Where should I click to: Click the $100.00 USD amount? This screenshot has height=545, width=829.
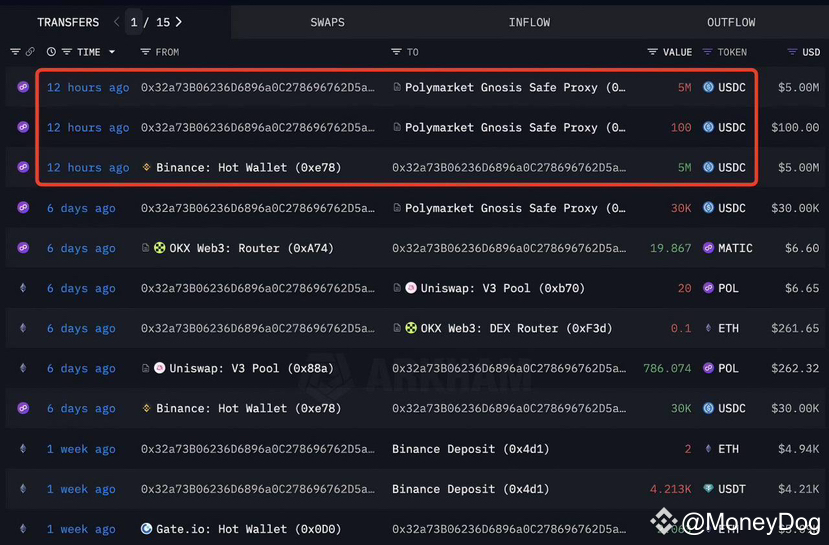[x=795, y=127]
